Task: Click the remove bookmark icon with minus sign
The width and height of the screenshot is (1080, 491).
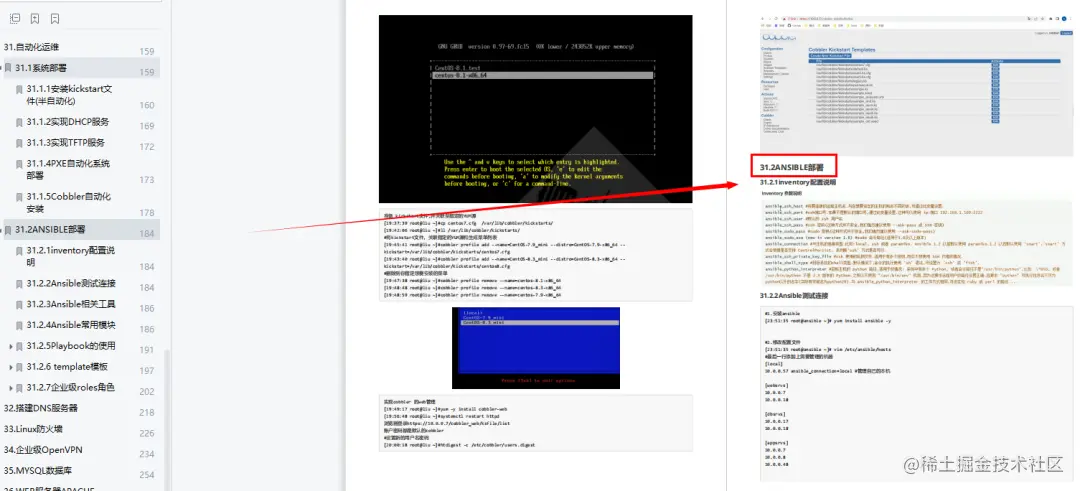Action: point(55,19)
